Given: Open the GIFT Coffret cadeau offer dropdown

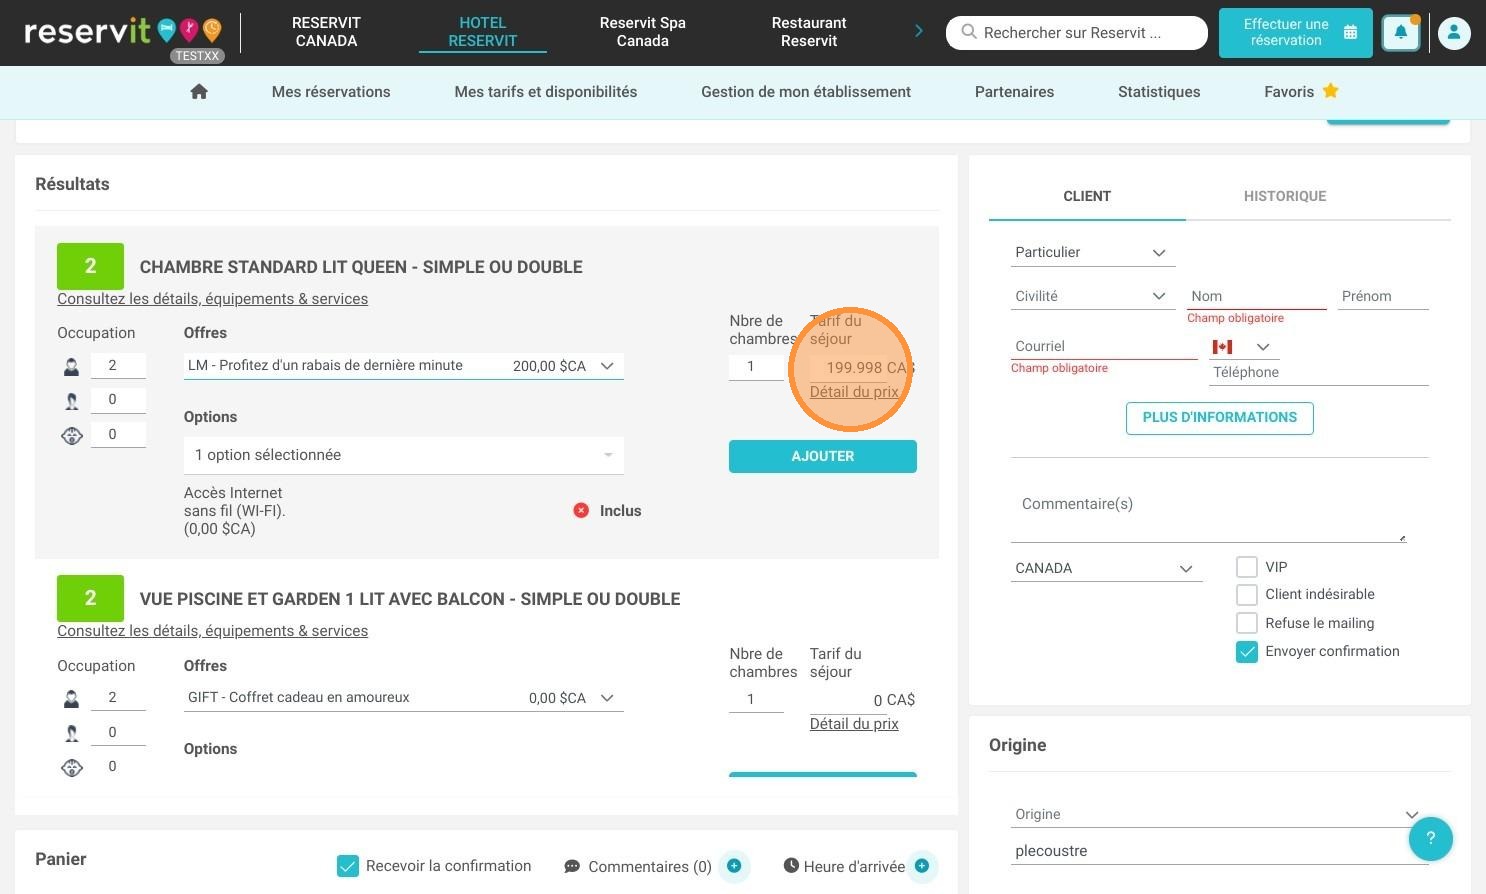Looking at the screenshot, I should click(404, 698).
